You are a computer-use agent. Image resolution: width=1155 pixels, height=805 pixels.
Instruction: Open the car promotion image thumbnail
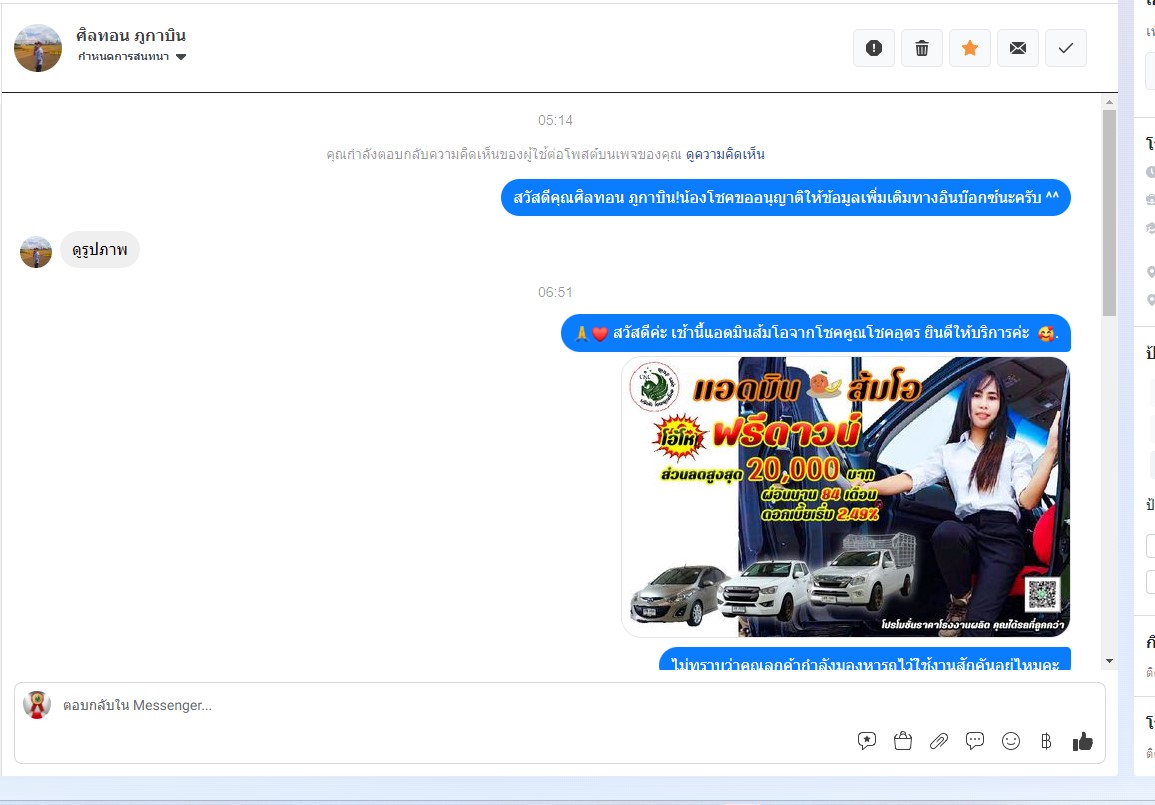coord(845,497)
